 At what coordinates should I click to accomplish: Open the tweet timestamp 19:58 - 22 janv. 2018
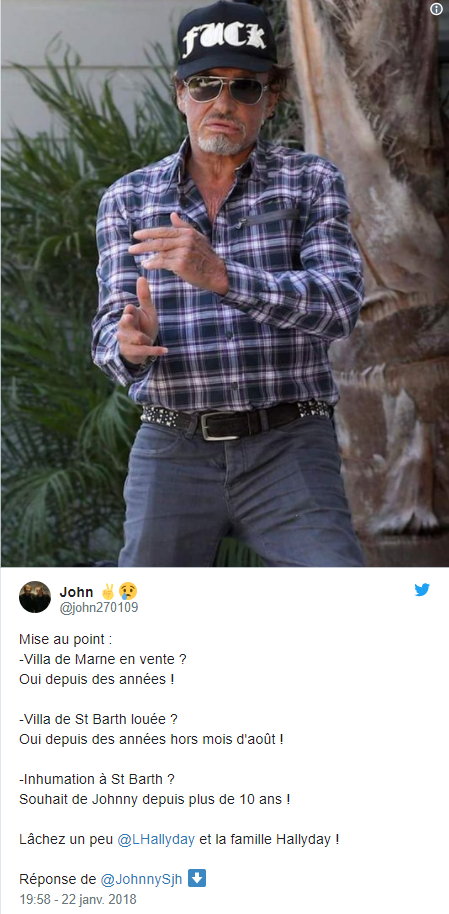pyautogui.click(x=78, y=899)
